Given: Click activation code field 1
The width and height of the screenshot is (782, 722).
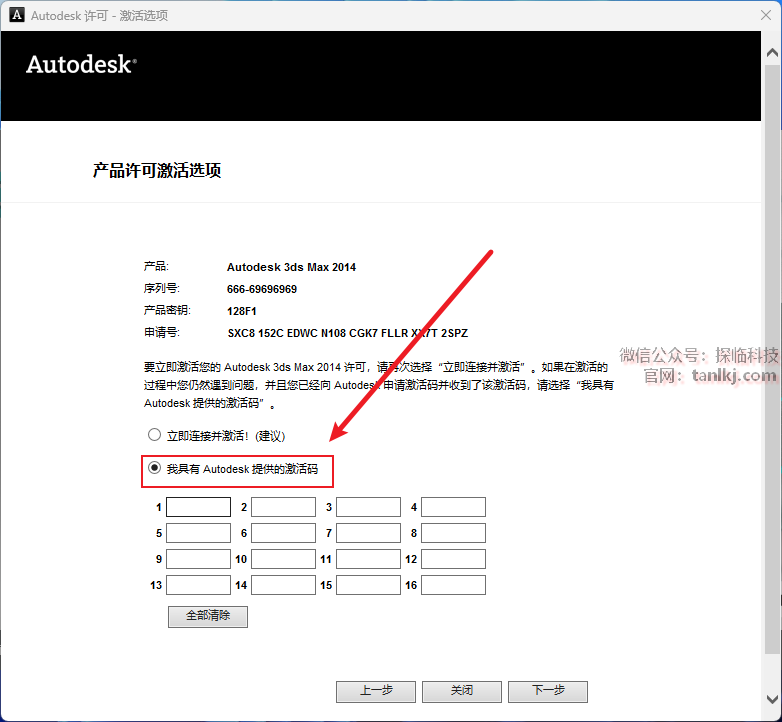Looking at the screenshot, I should coord(198,507).
